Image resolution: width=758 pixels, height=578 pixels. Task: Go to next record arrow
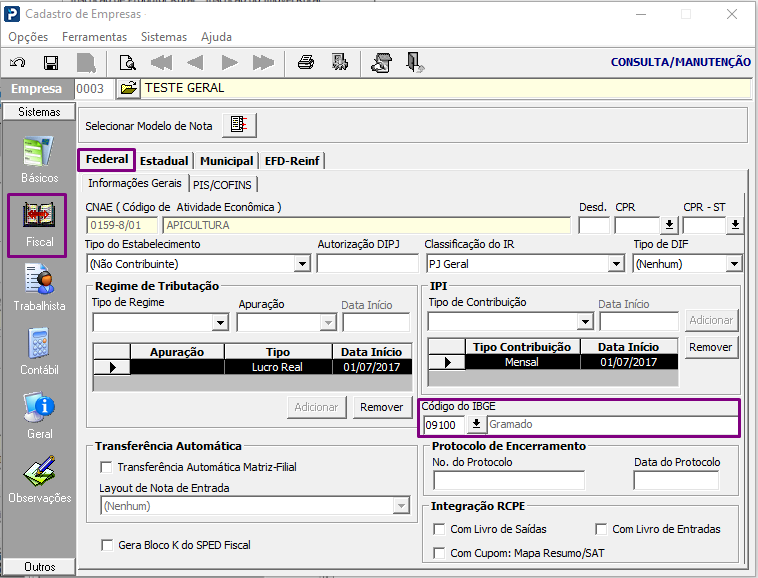tap(229, 63)
